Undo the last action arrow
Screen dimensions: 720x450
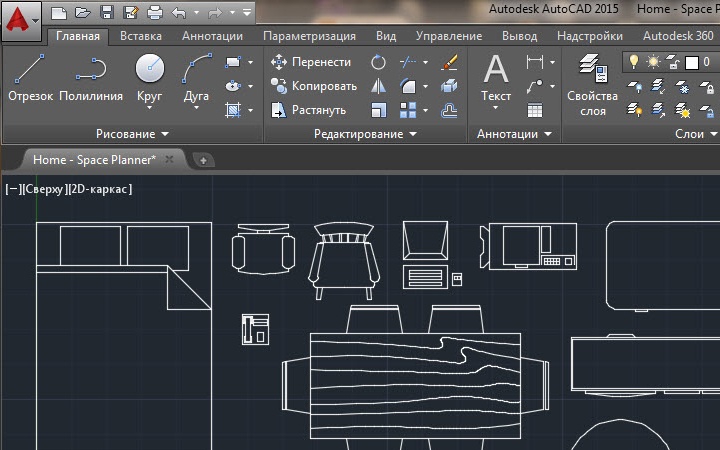[179, 12]
